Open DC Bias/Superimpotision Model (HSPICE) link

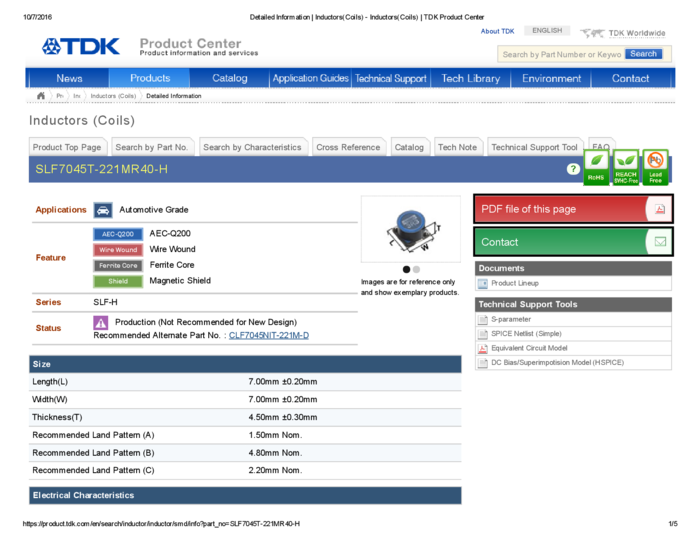click(558, 363)
